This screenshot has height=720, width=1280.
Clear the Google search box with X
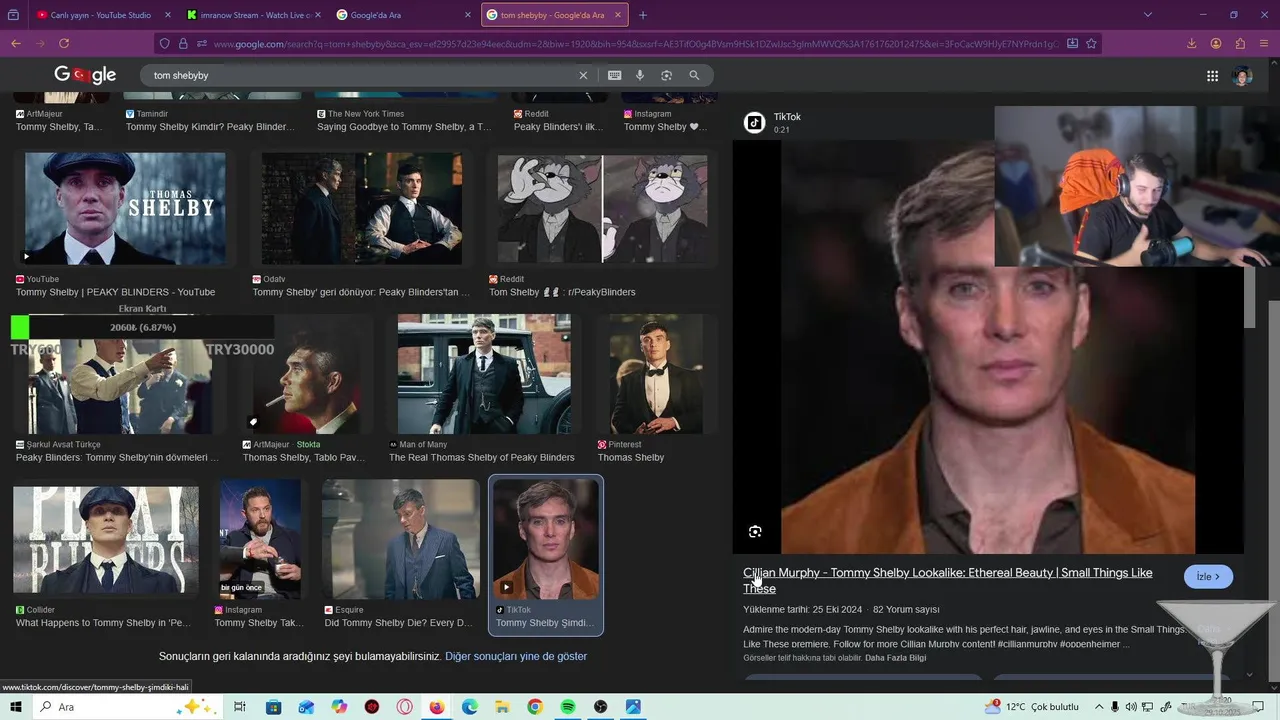pyautogui.click(x=583, y=75)
